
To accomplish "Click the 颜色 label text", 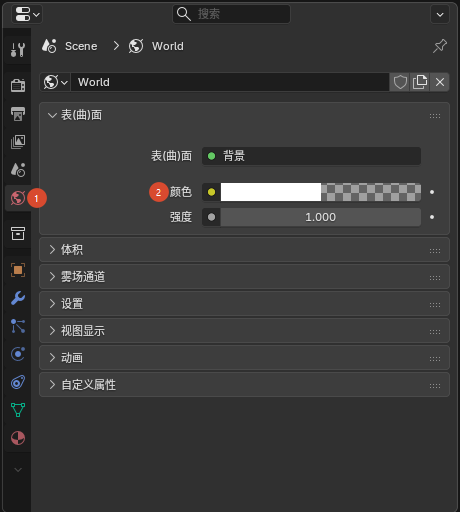I will click(x=181, y=192).
